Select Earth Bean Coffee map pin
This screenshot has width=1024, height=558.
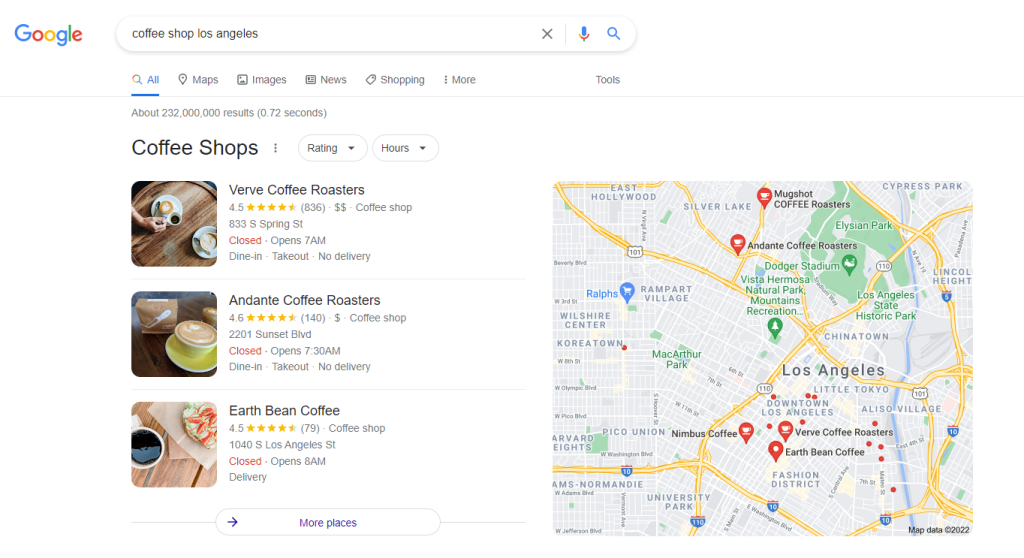[775, 450]
